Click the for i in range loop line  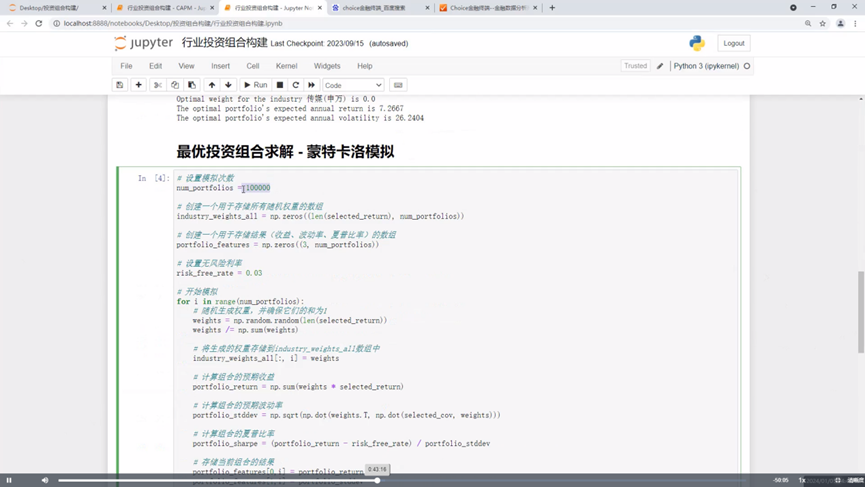click(240, 302)
